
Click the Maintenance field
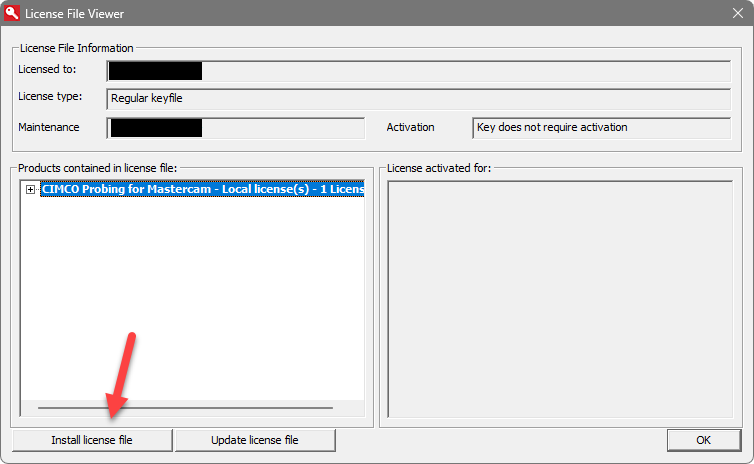[236, 128]
